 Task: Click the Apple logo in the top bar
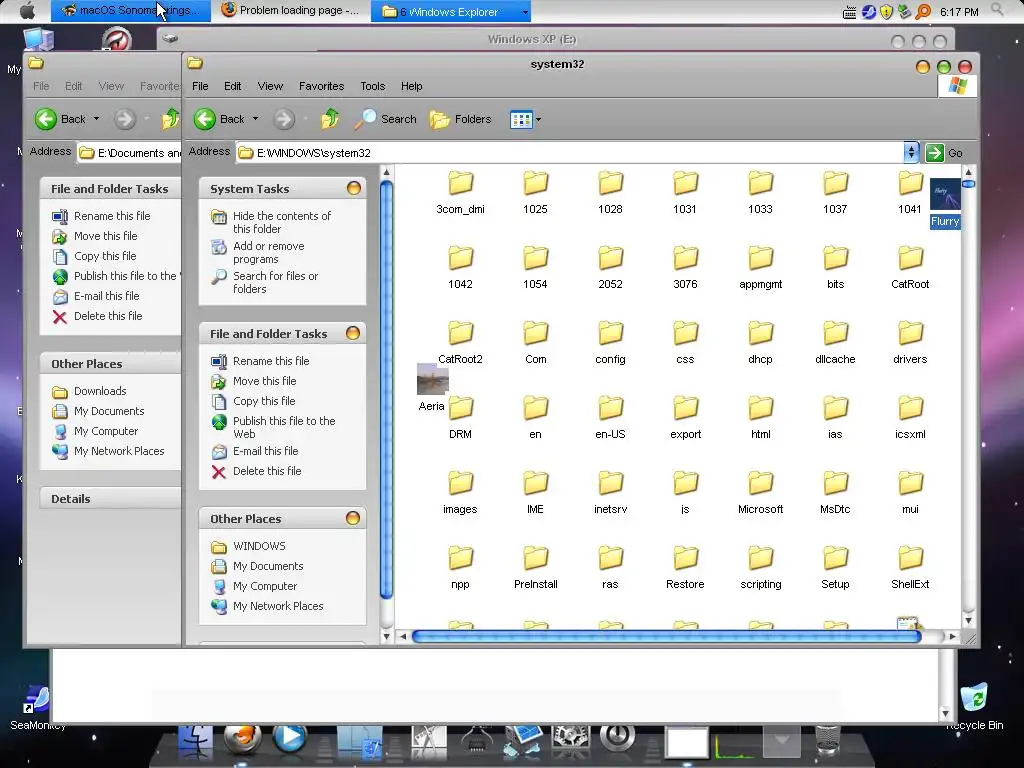[27, 11]
